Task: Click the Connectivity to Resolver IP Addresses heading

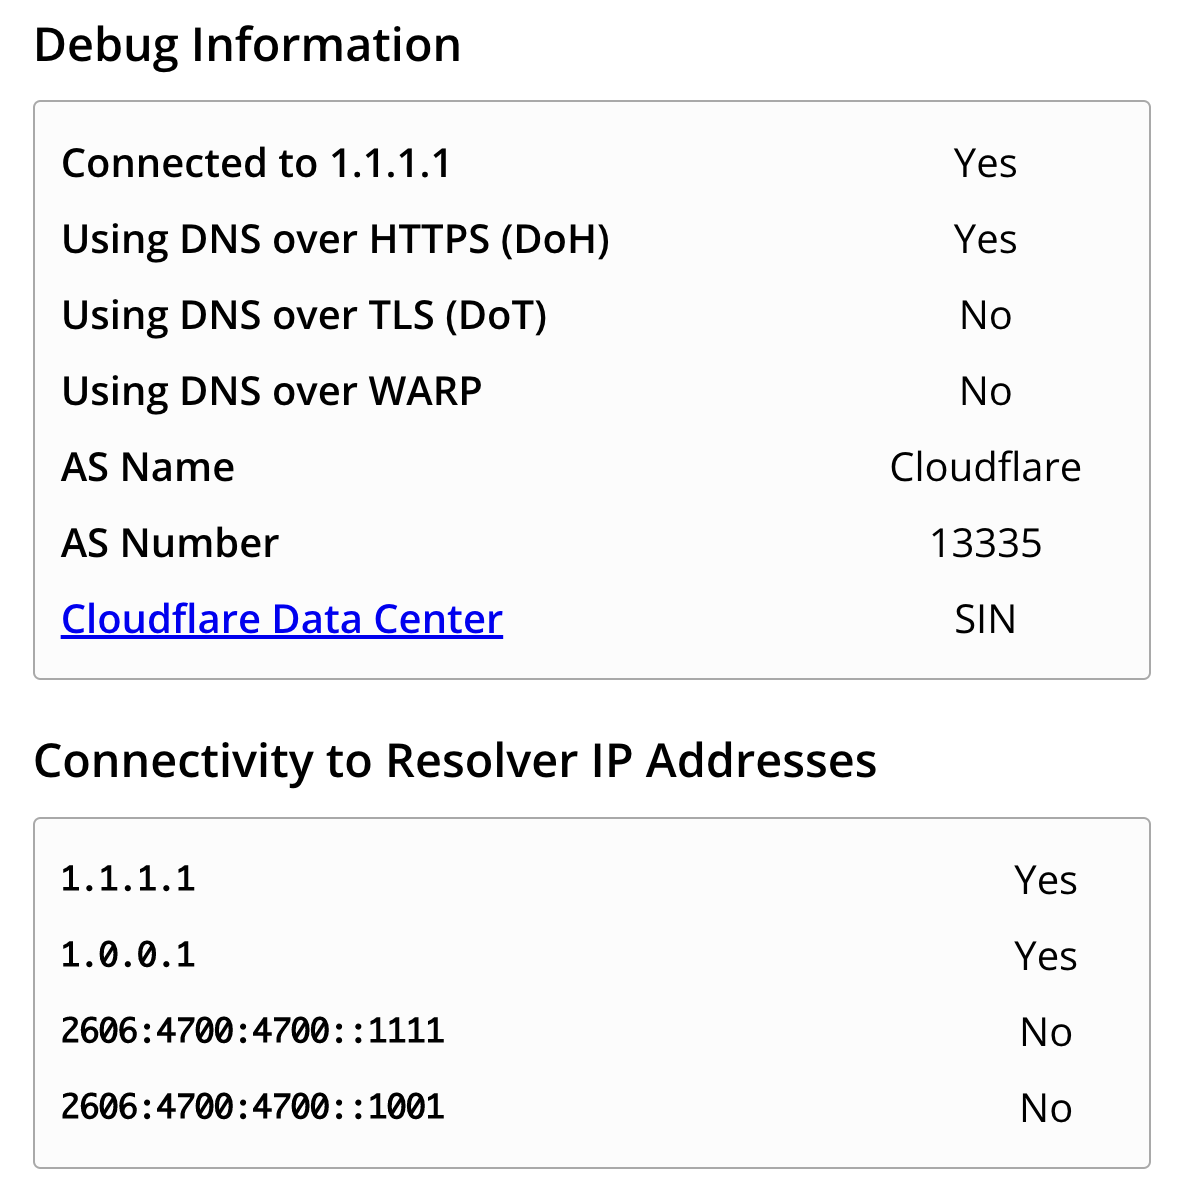Action: click(x=455, y=760)
